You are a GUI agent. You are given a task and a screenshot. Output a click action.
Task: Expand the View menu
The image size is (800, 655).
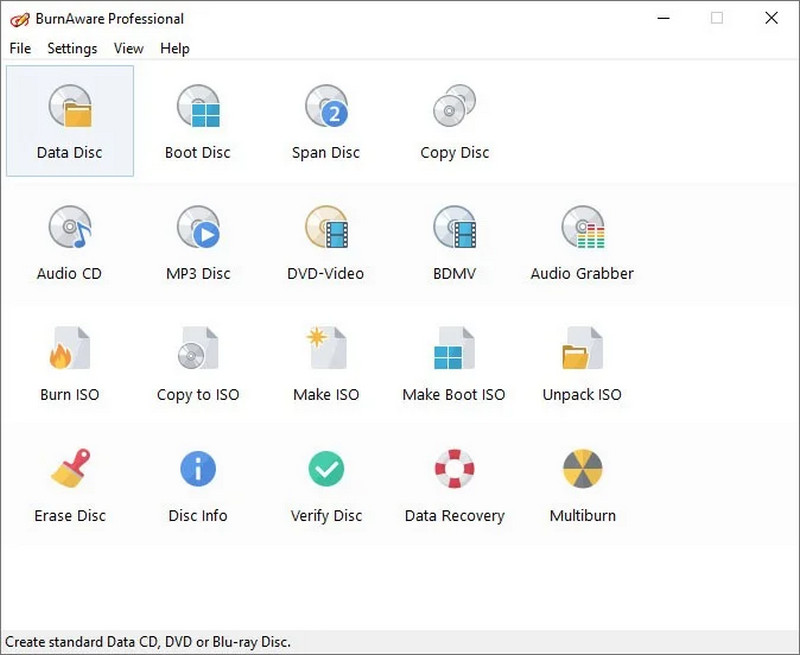[128, 48]
